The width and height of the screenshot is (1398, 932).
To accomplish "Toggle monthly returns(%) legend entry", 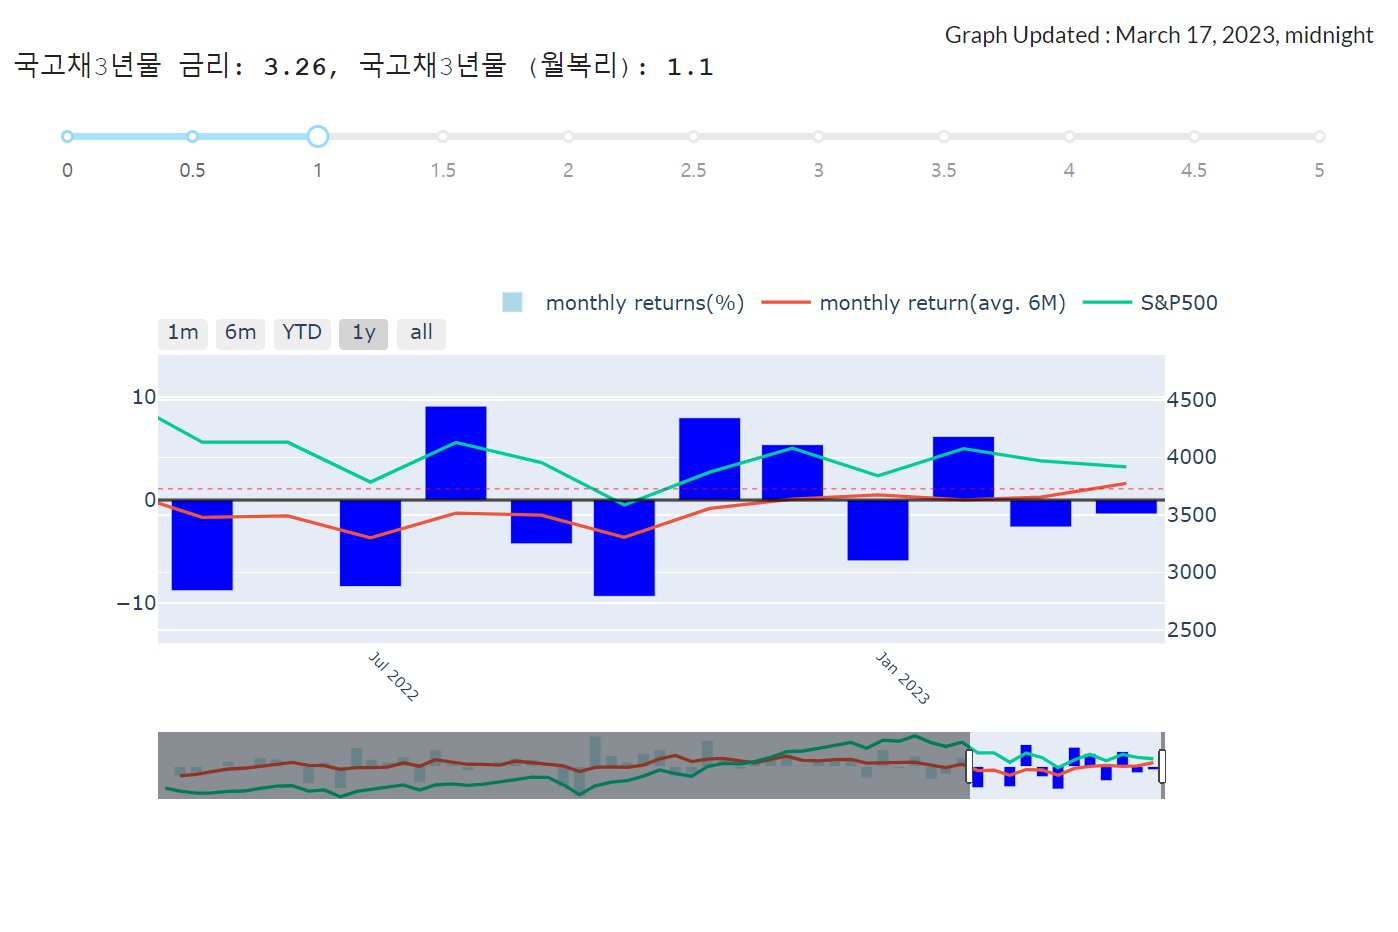I will [x=623, y=303].
